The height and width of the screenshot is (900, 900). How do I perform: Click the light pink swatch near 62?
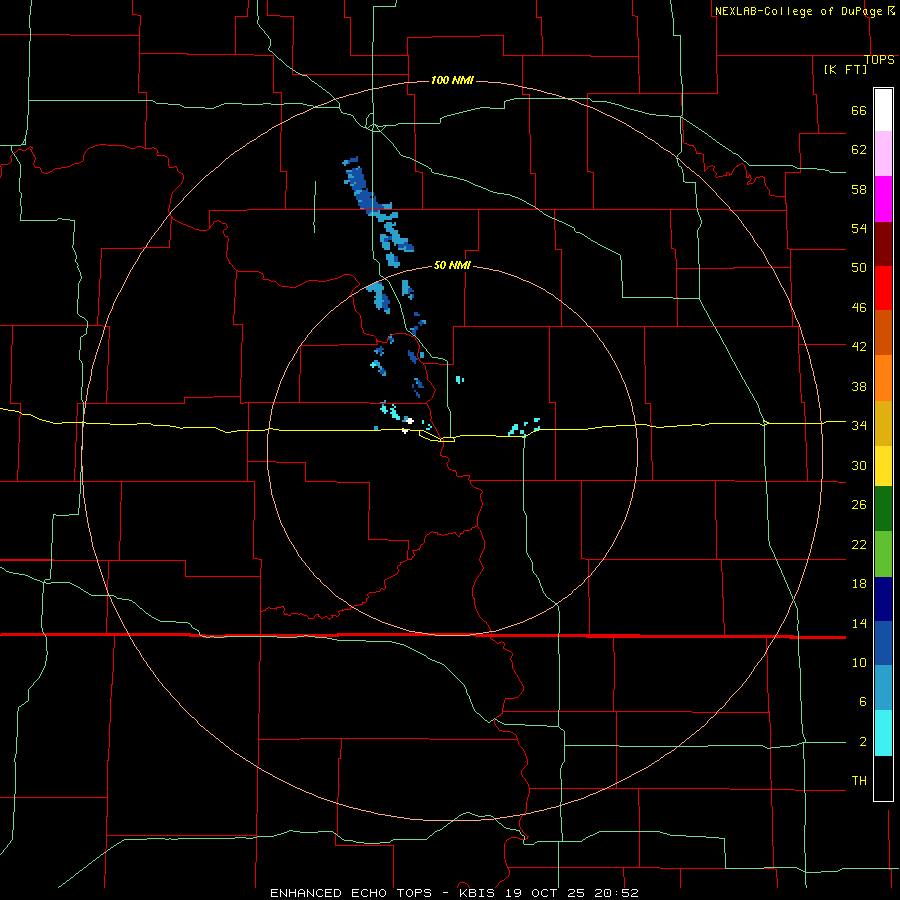[x=883, y=153]
